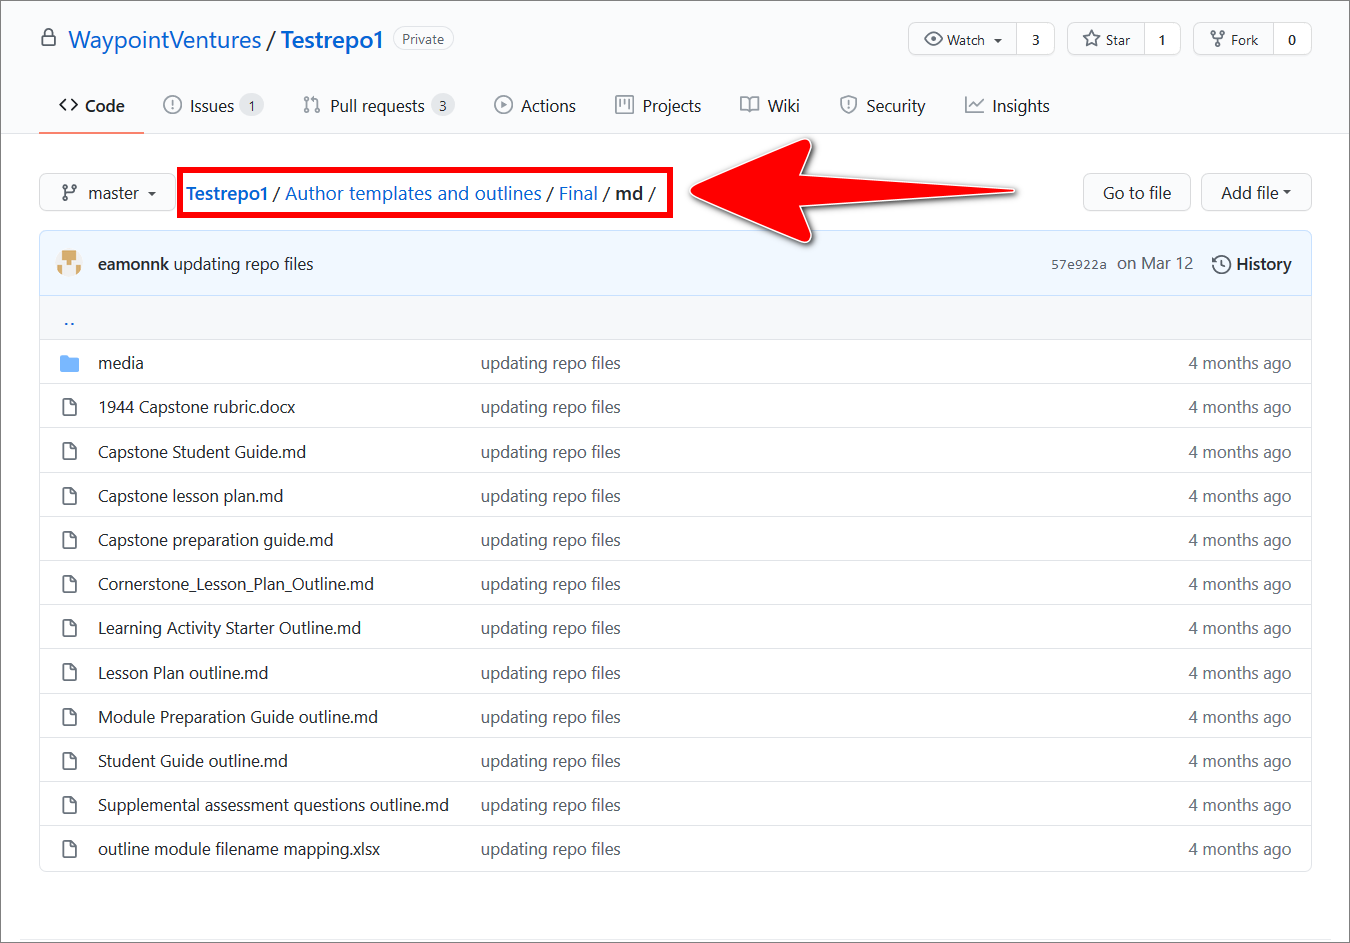Open the WaypointVentures organization link
This screenshot has width=1350, height=943.
(x=165, y=40)
